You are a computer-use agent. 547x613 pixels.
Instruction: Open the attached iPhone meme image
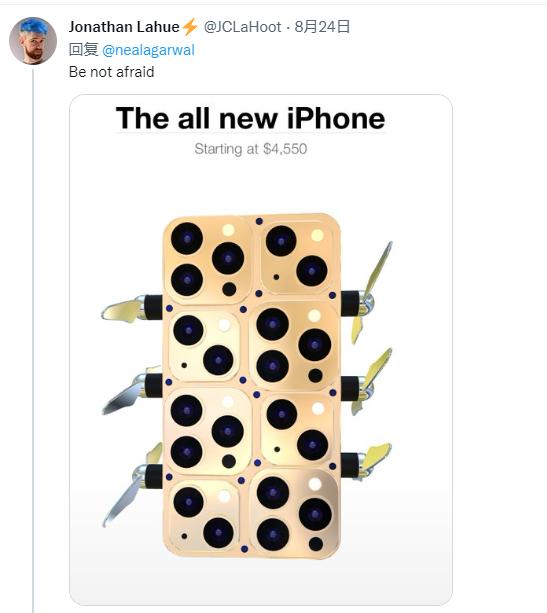pyautogui.click(x=261, y=350)
